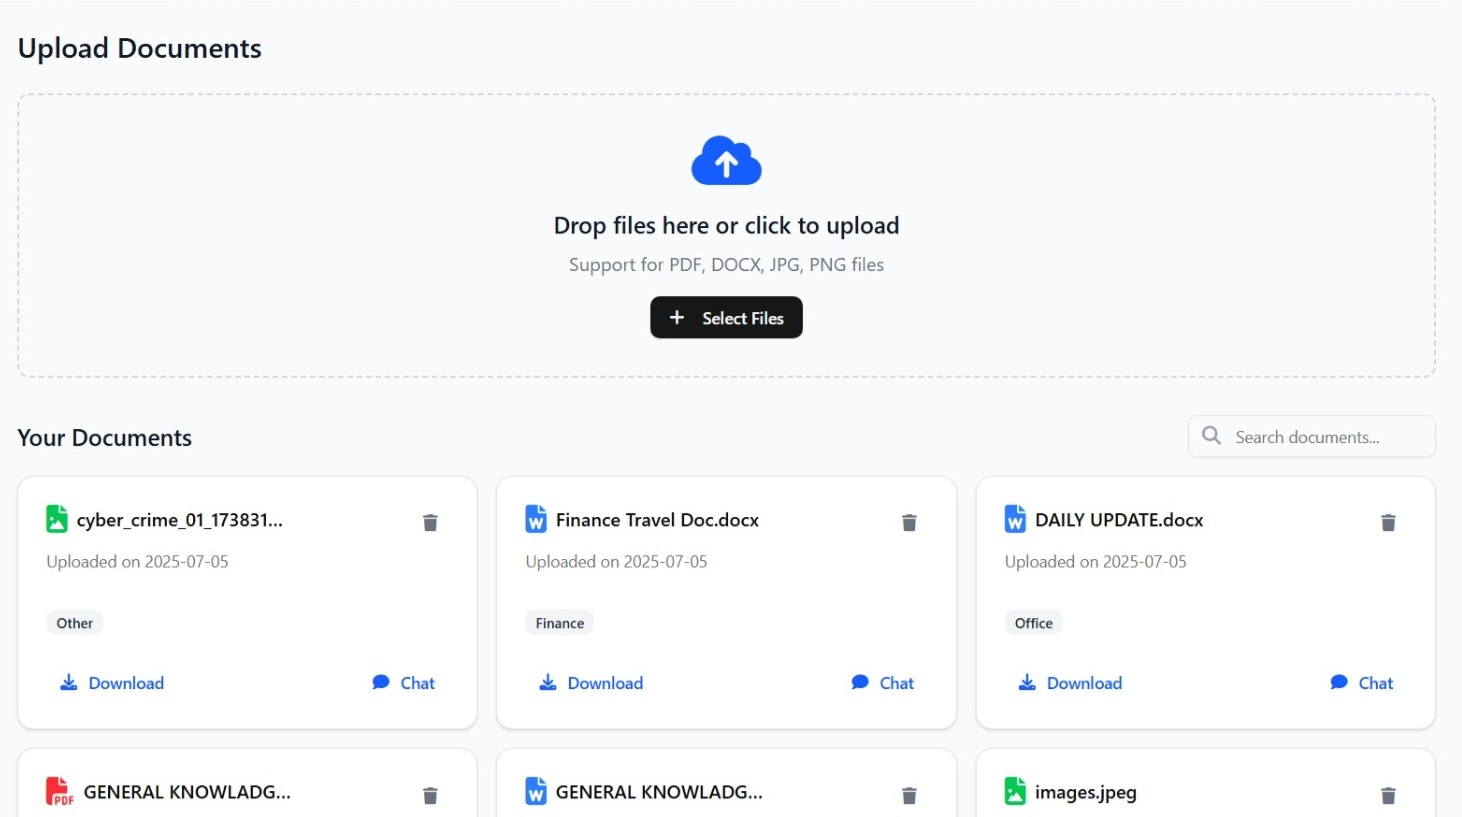
Task: Click the cloud upload icon
Action: pos(726,161)
